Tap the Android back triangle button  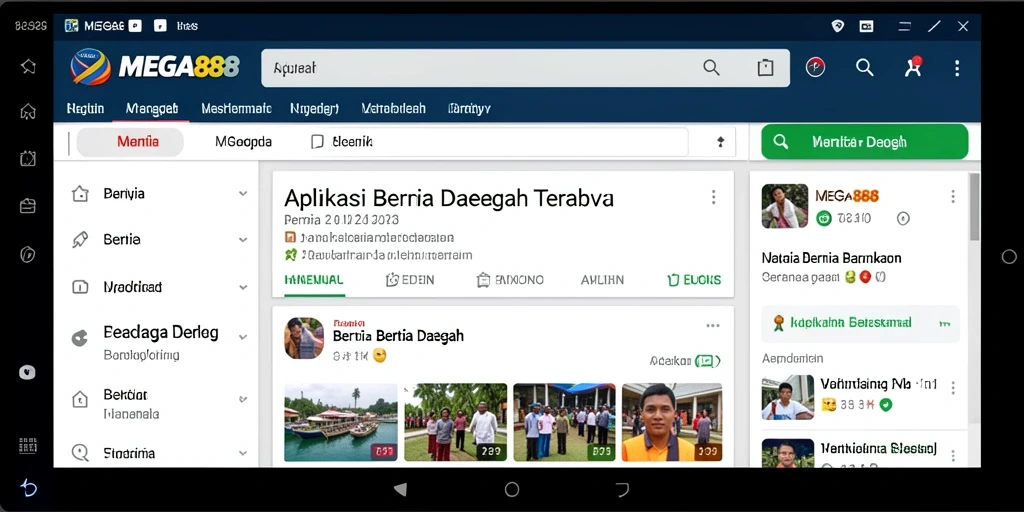tap(400, 489)
